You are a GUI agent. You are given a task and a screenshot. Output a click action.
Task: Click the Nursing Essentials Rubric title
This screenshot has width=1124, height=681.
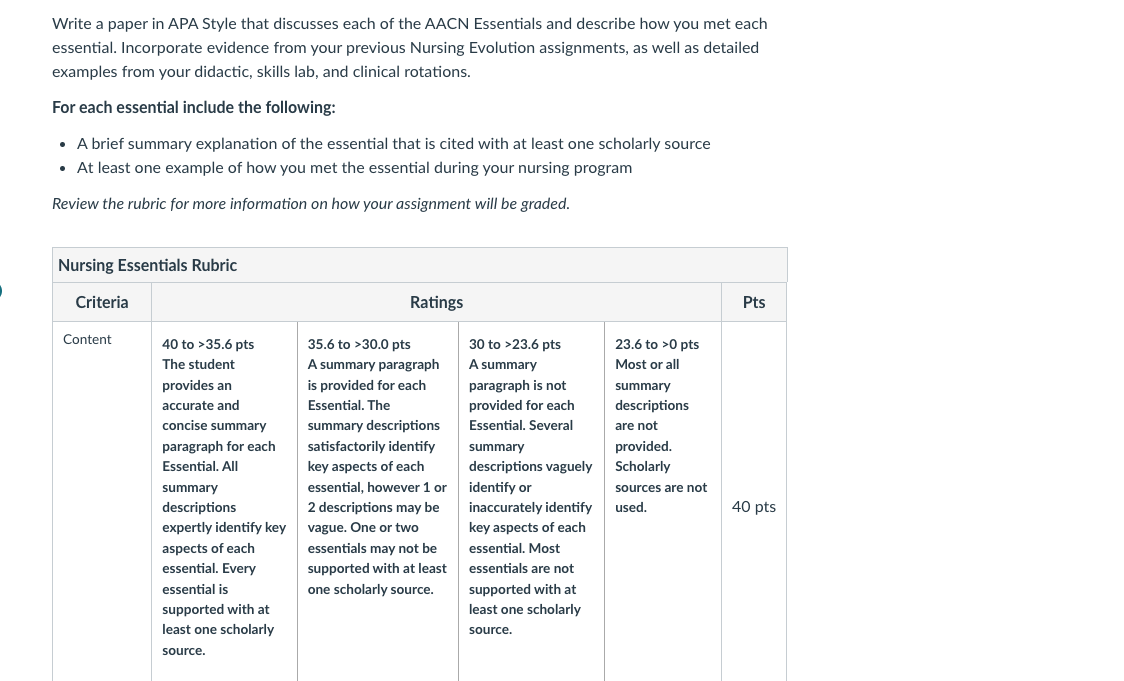coord(147,265)
